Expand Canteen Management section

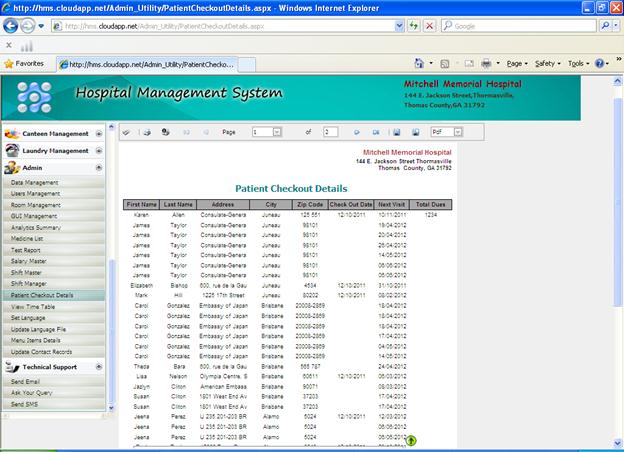[100, 133]
